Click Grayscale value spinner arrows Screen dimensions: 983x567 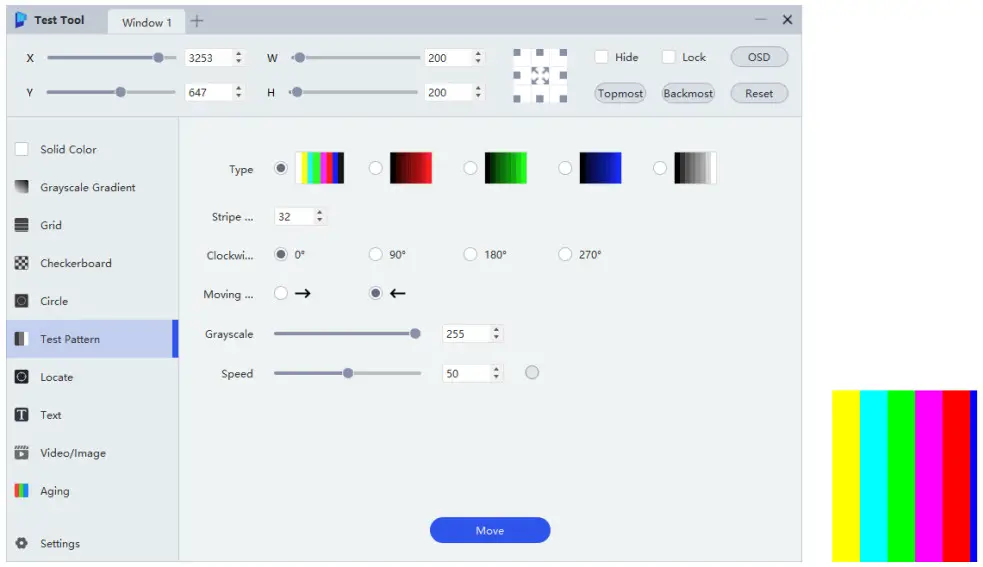coord(496,334)
